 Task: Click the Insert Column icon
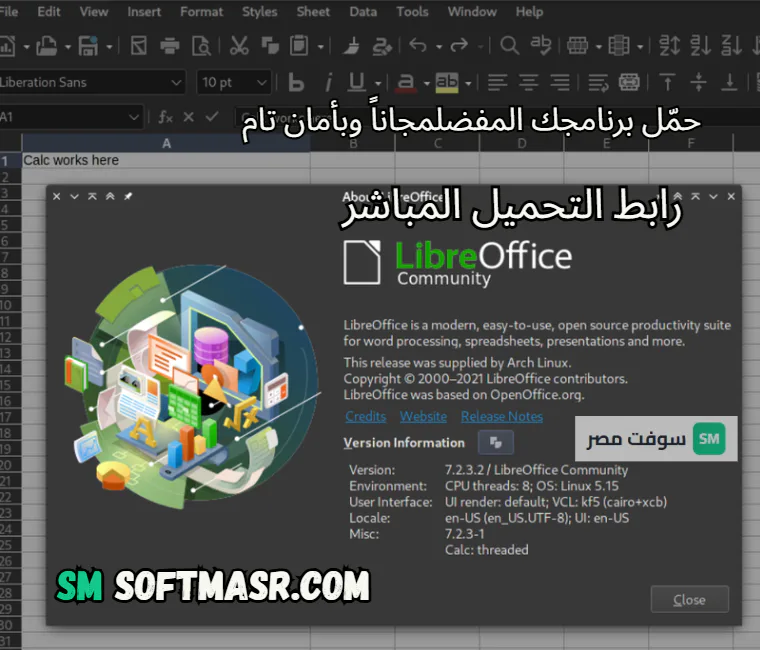[619, 46]
